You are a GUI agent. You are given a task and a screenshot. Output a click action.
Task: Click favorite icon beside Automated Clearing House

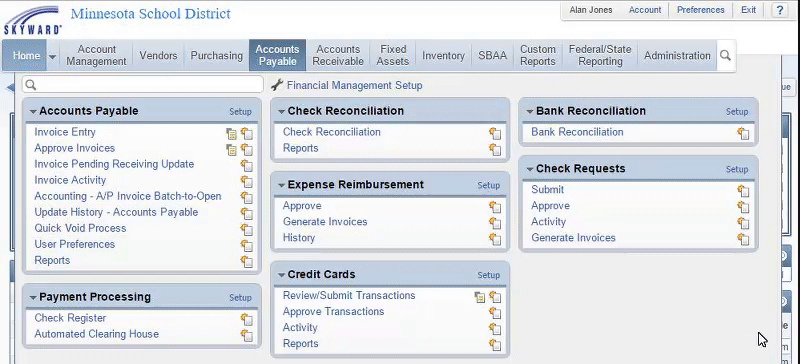(x=247, y=335)
